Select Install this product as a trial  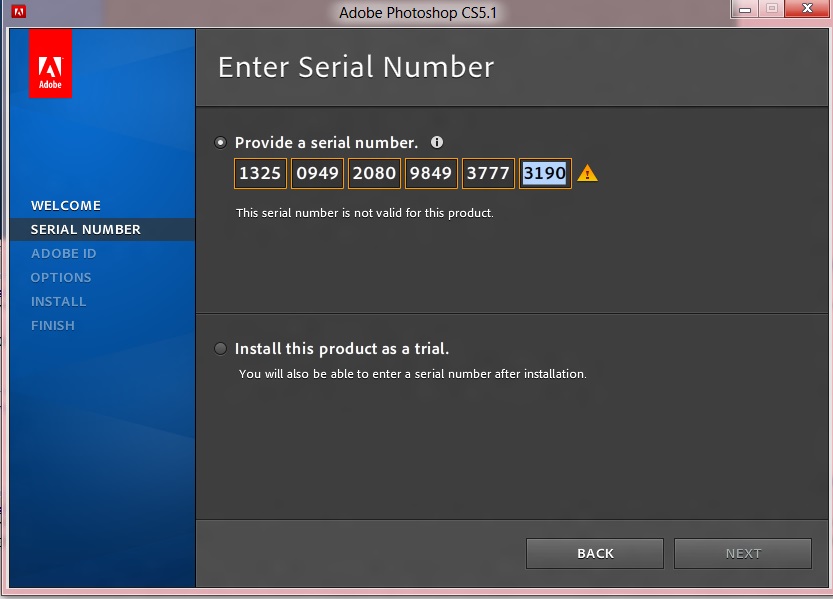[x=220, y=348]
